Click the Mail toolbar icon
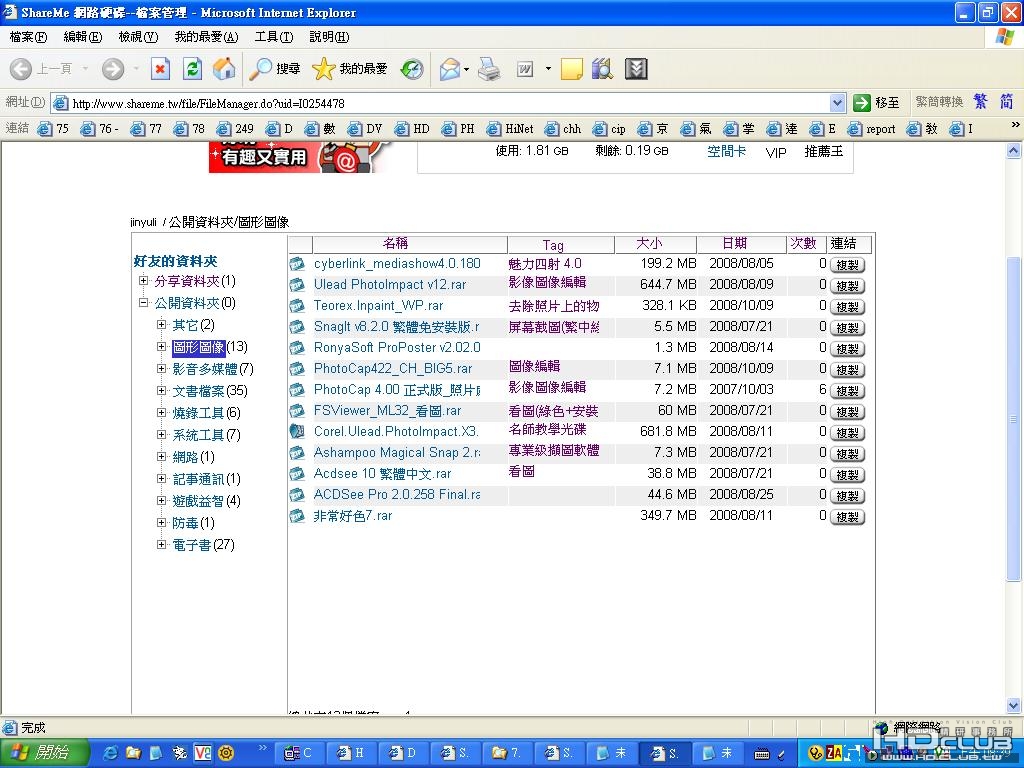This screenshot has height=768, width=1024. point(450,69)
